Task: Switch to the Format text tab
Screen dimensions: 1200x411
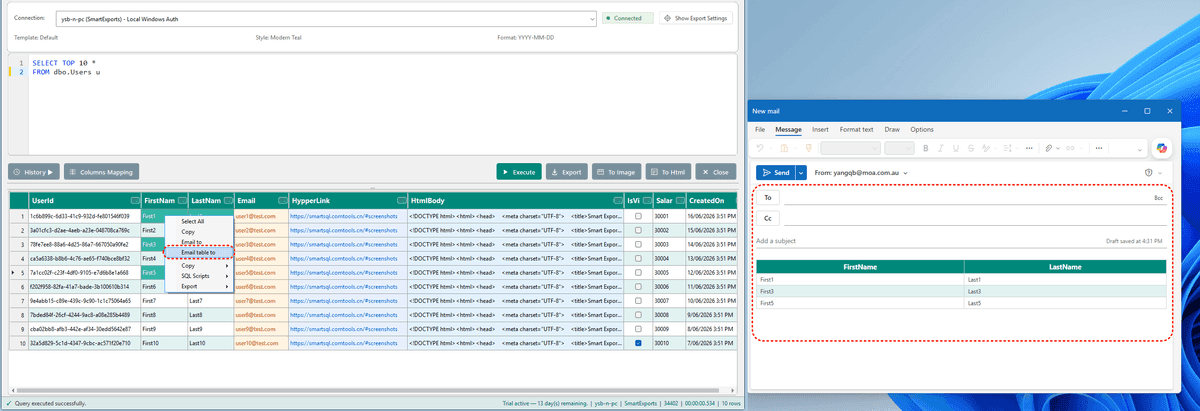Action: (x=856, y=129)
